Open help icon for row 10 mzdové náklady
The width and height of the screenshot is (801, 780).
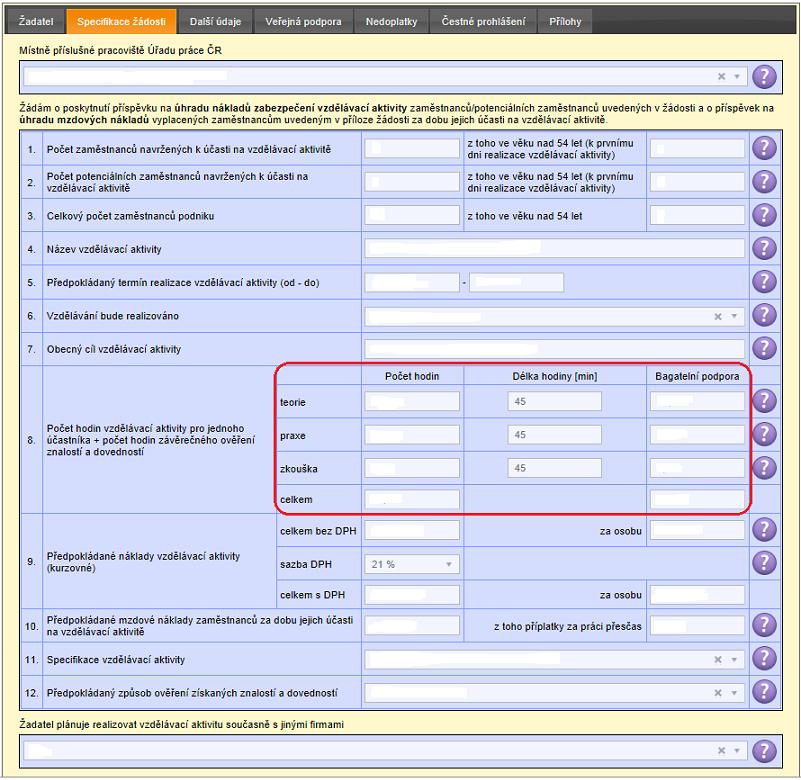tap(764, 625)
